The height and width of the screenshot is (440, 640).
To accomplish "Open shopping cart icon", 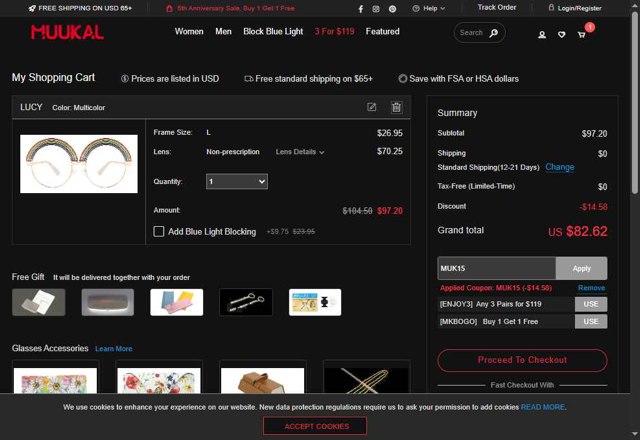I will (x=582, y=35).
